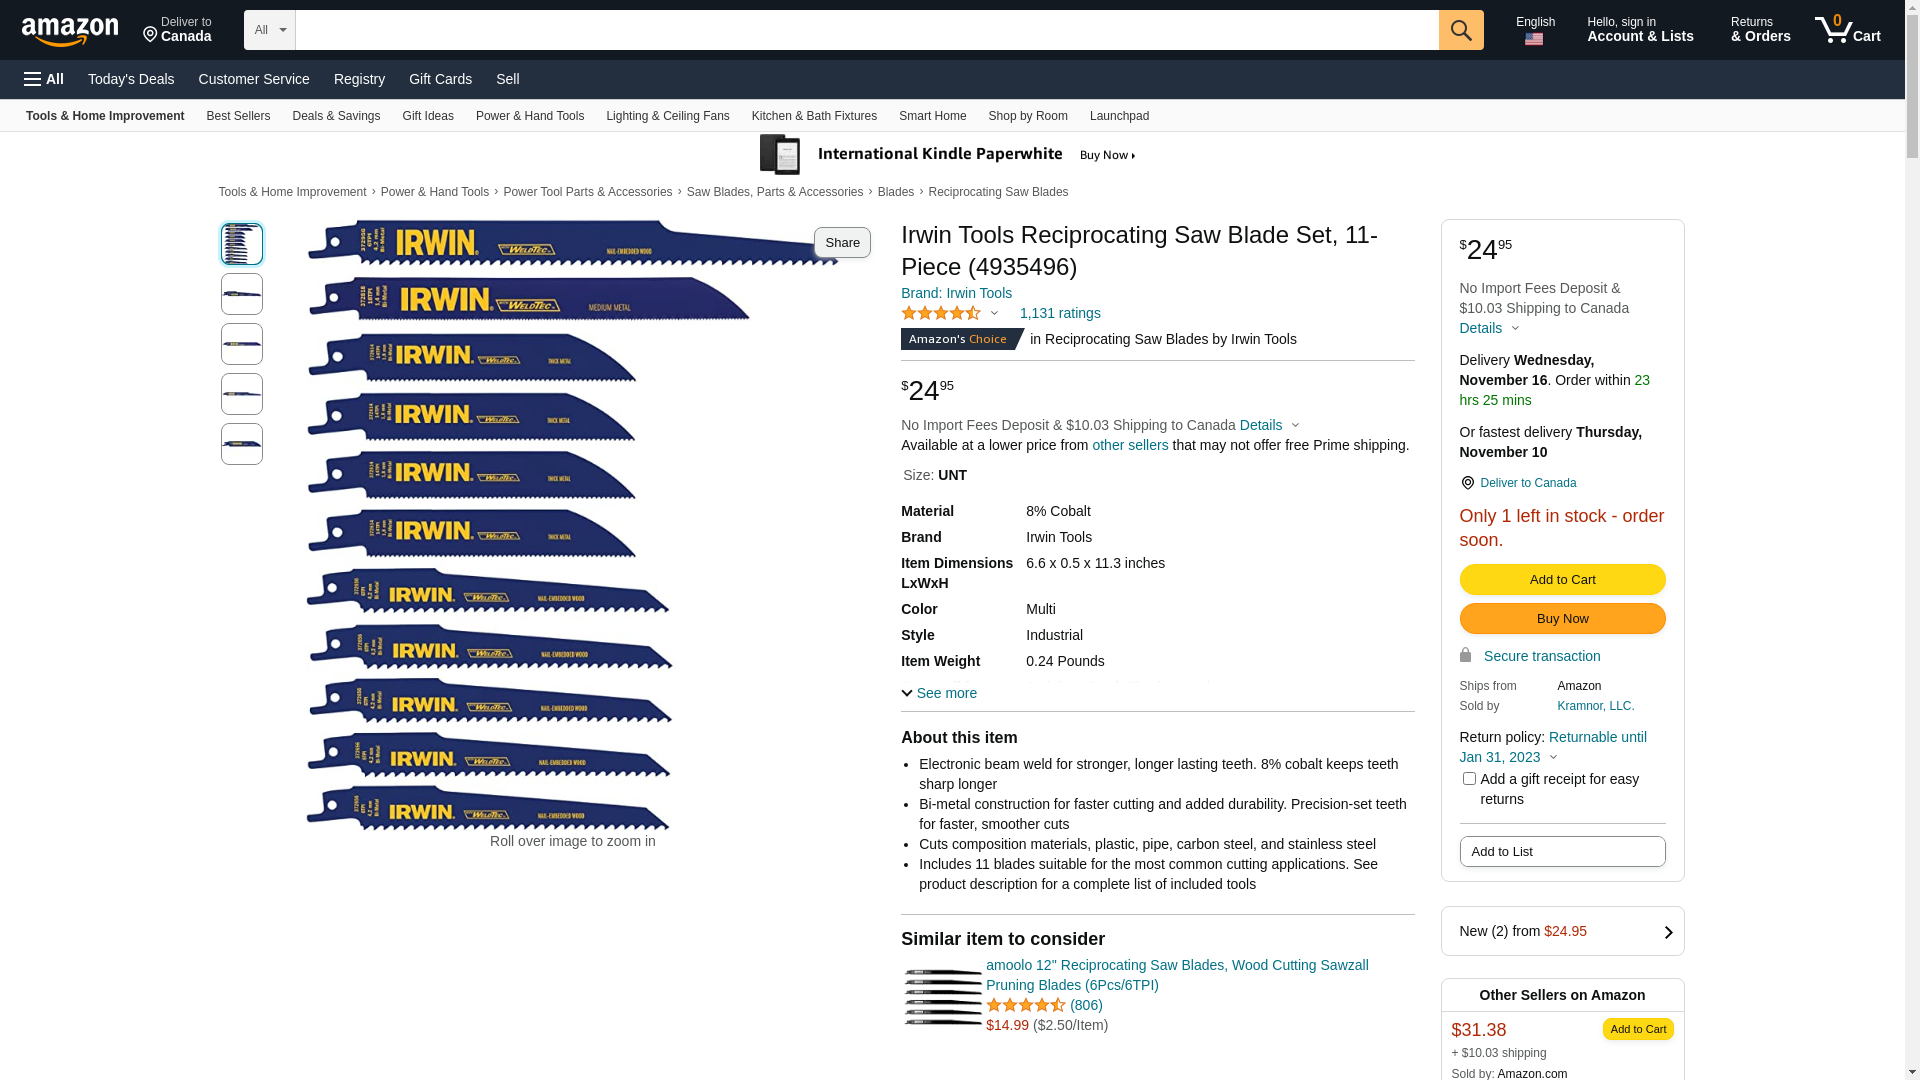The image size is (1920, 1080).
Task: Open the Add to List dropdown
Action: (x=1562, y=852)
